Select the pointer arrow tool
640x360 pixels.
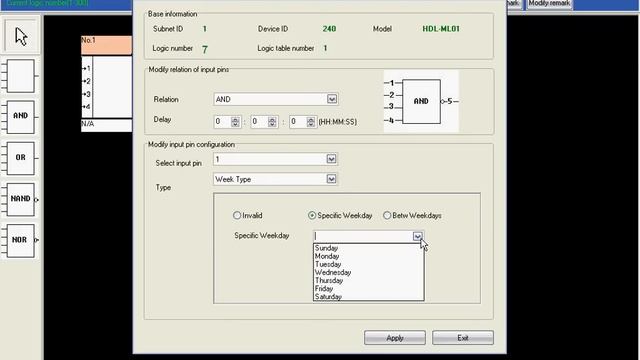(x=22, y=36)
